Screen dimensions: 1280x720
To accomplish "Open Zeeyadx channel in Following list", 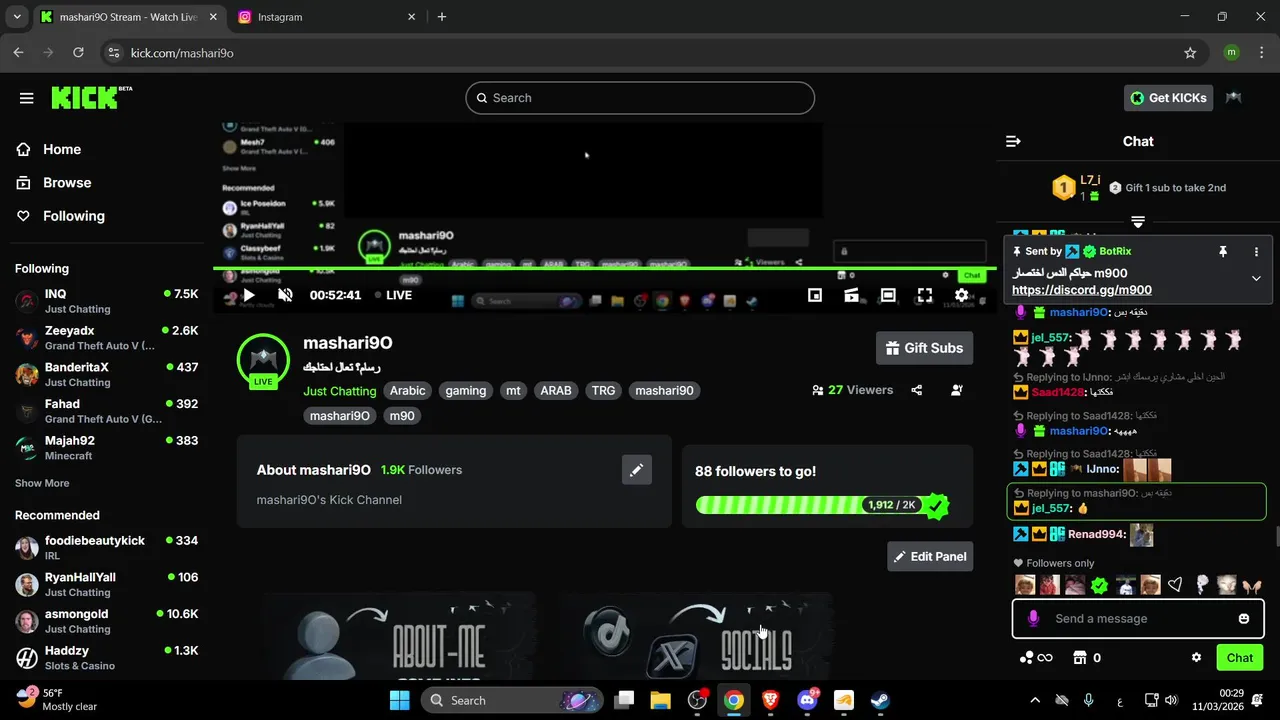I will [106, 338].
